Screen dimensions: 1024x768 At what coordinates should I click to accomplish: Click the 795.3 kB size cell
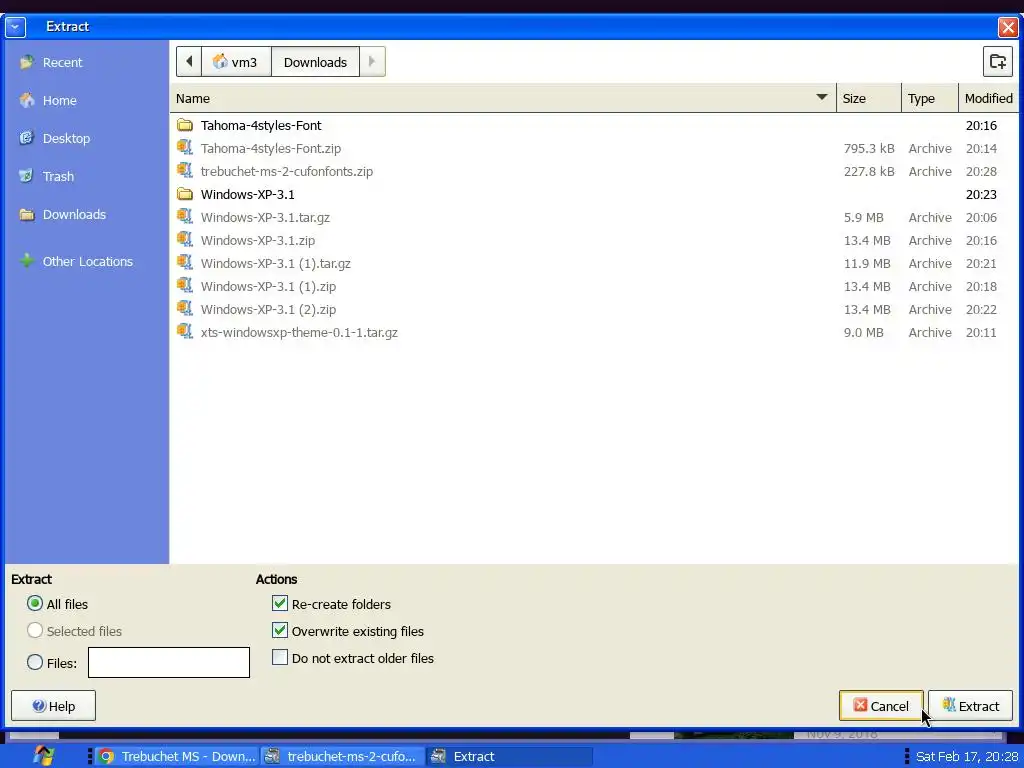point(869,148)
